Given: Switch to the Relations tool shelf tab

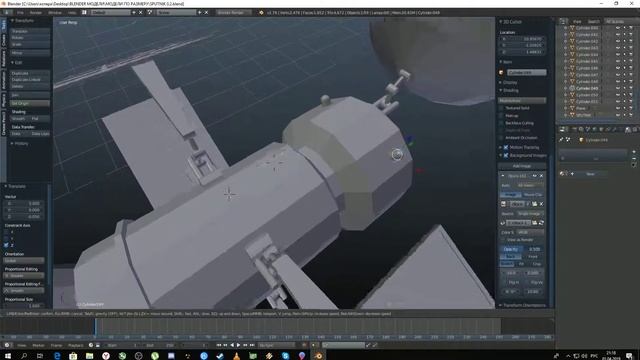Looking at the screenshot, I should pyautogui.click(x=4, y=59).
